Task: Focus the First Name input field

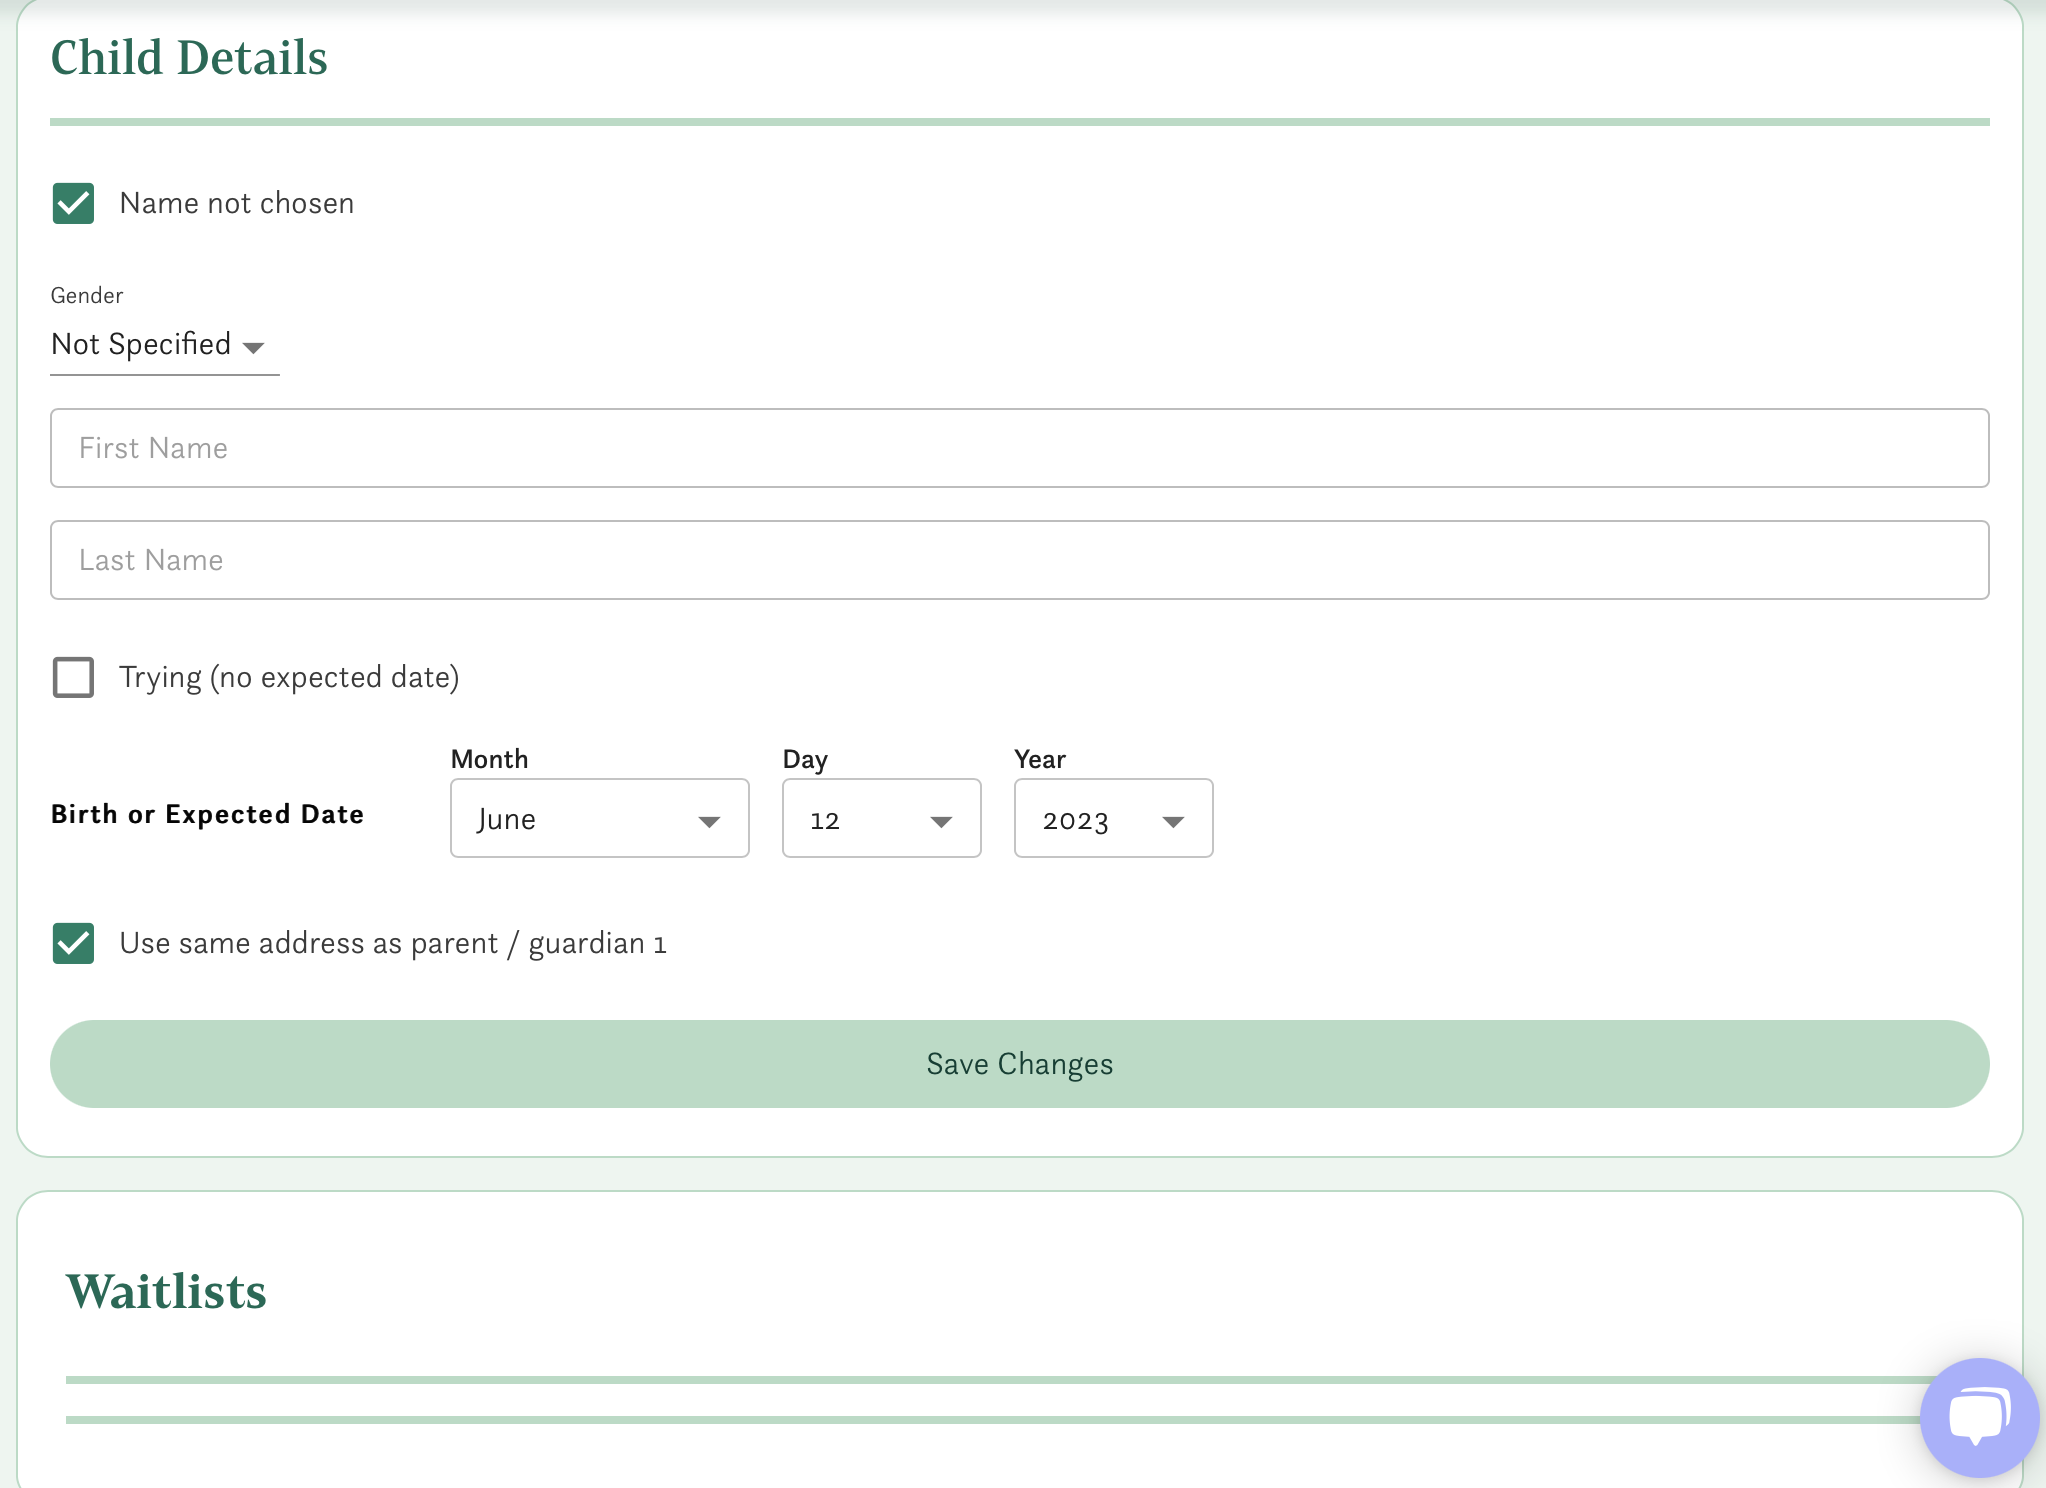Action: coord(1020,448)
